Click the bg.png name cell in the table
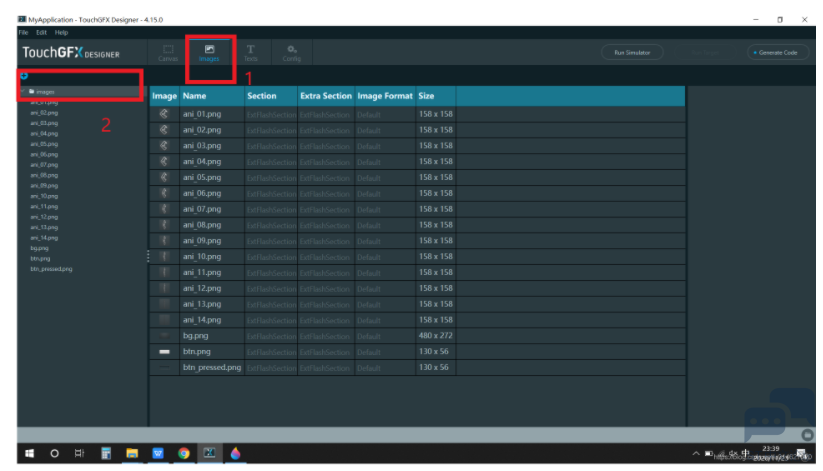 212,336
